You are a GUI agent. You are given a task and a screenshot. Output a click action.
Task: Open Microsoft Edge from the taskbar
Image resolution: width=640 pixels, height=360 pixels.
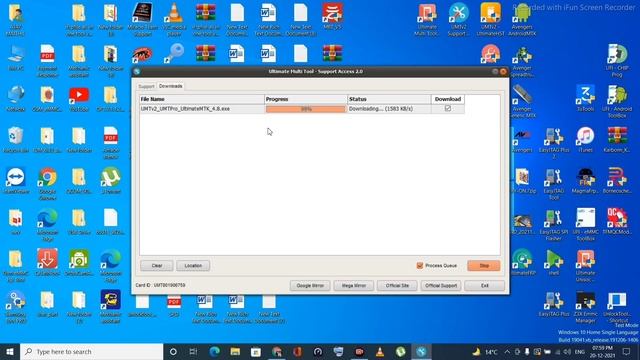point(214,352)
